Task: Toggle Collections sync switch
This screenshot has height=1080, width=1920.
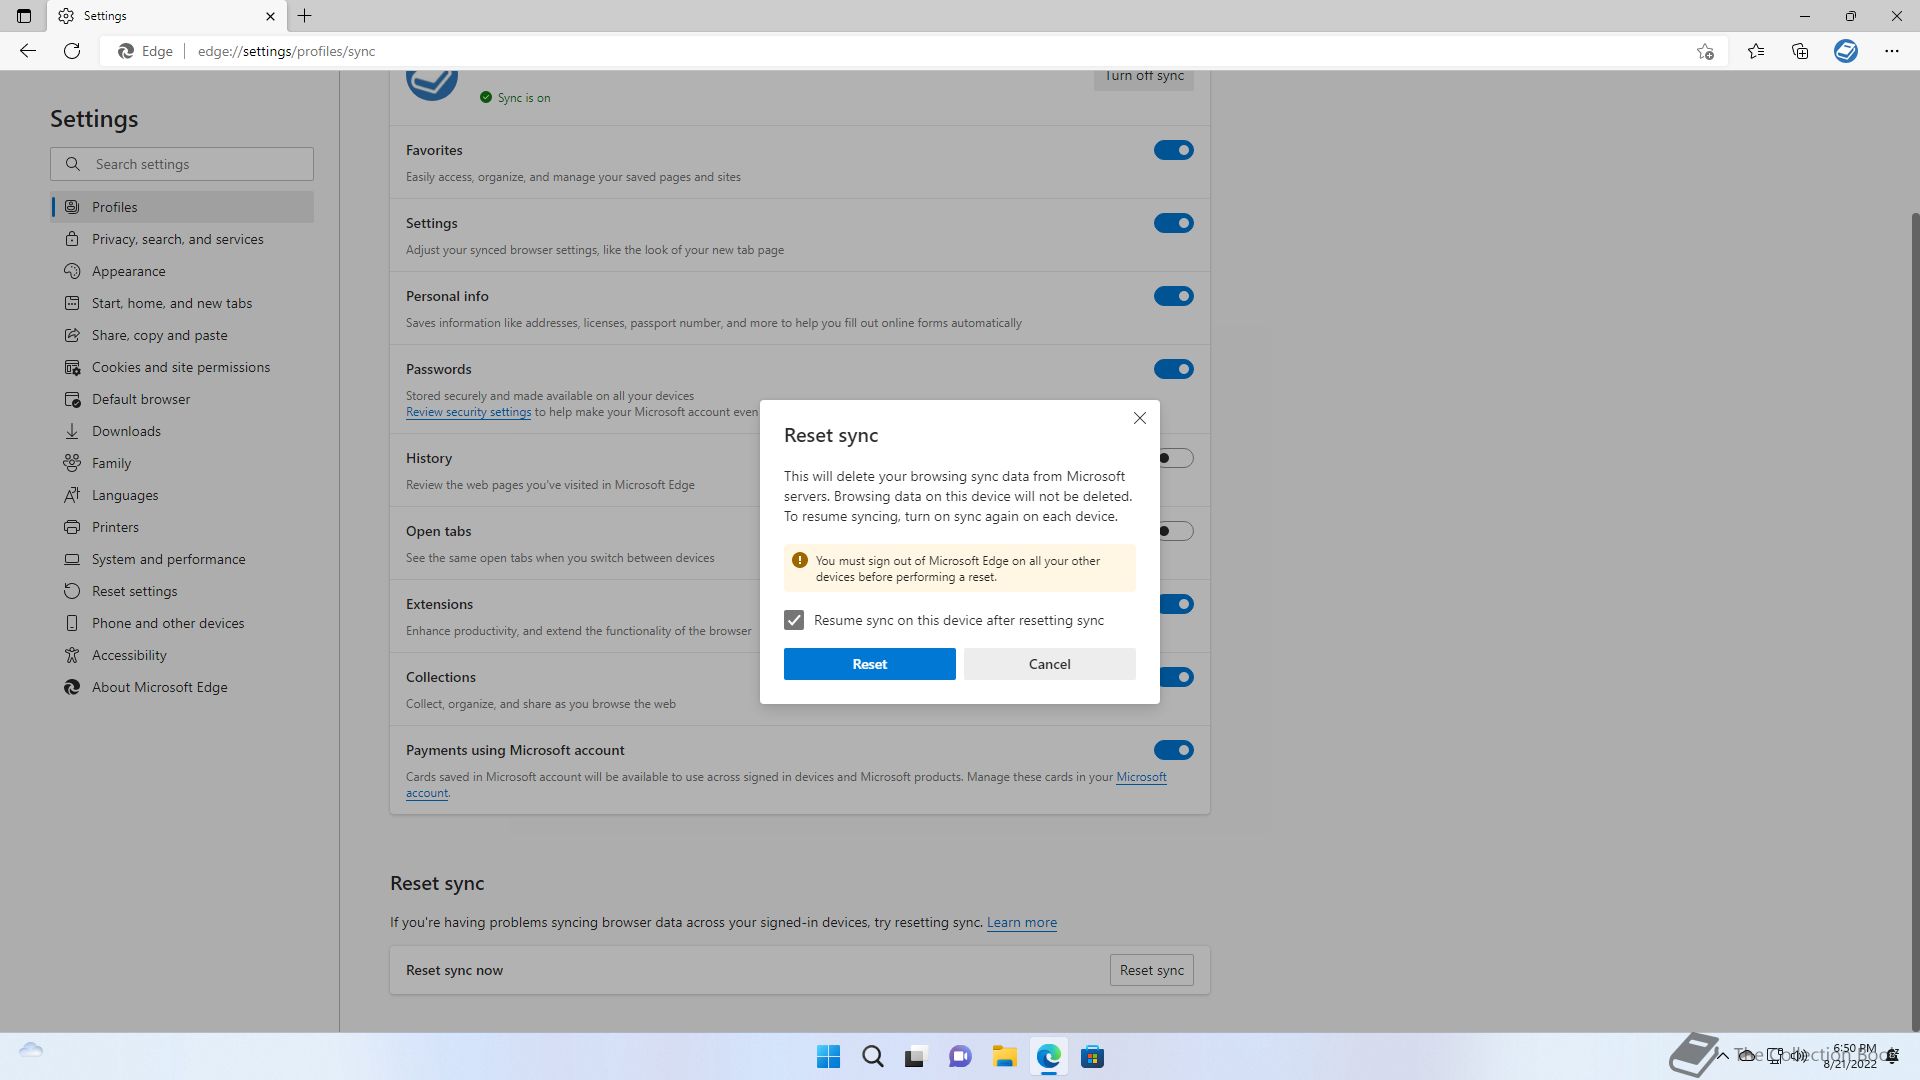Action: [1177, 677]
